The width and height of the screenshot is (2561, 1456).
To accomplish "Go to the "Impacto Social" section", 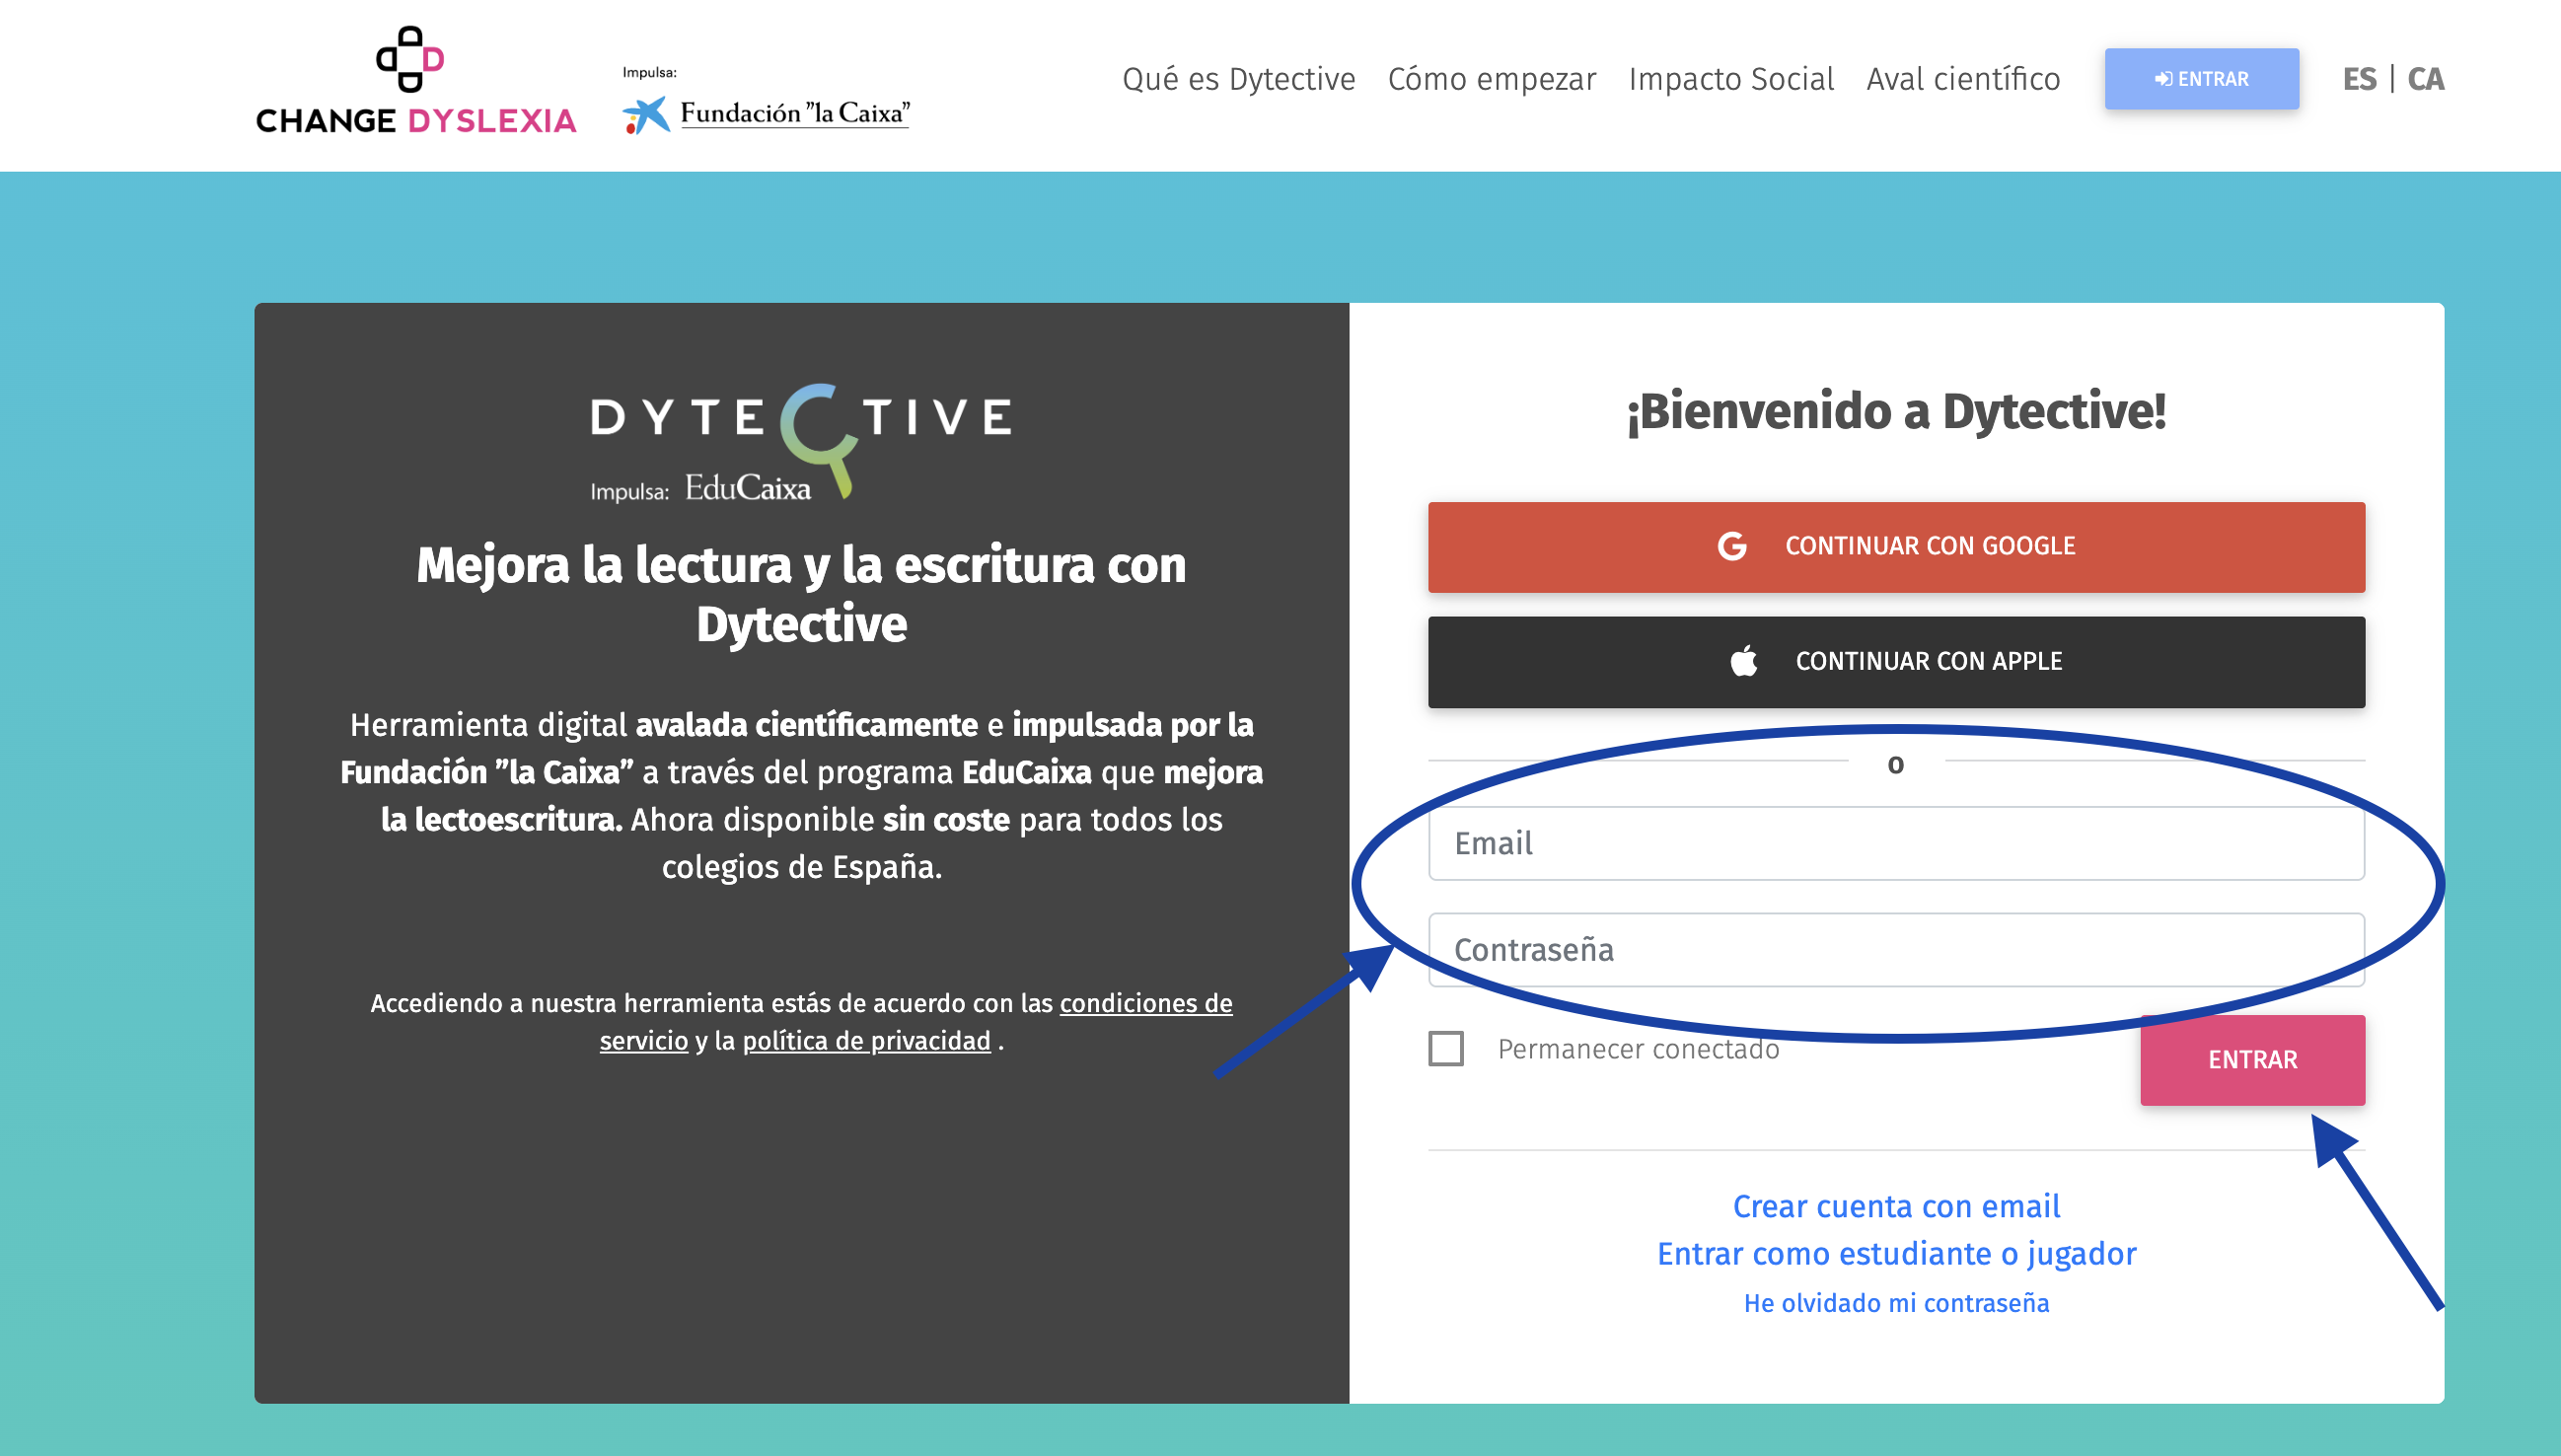I will click(x=1731, y=79).
